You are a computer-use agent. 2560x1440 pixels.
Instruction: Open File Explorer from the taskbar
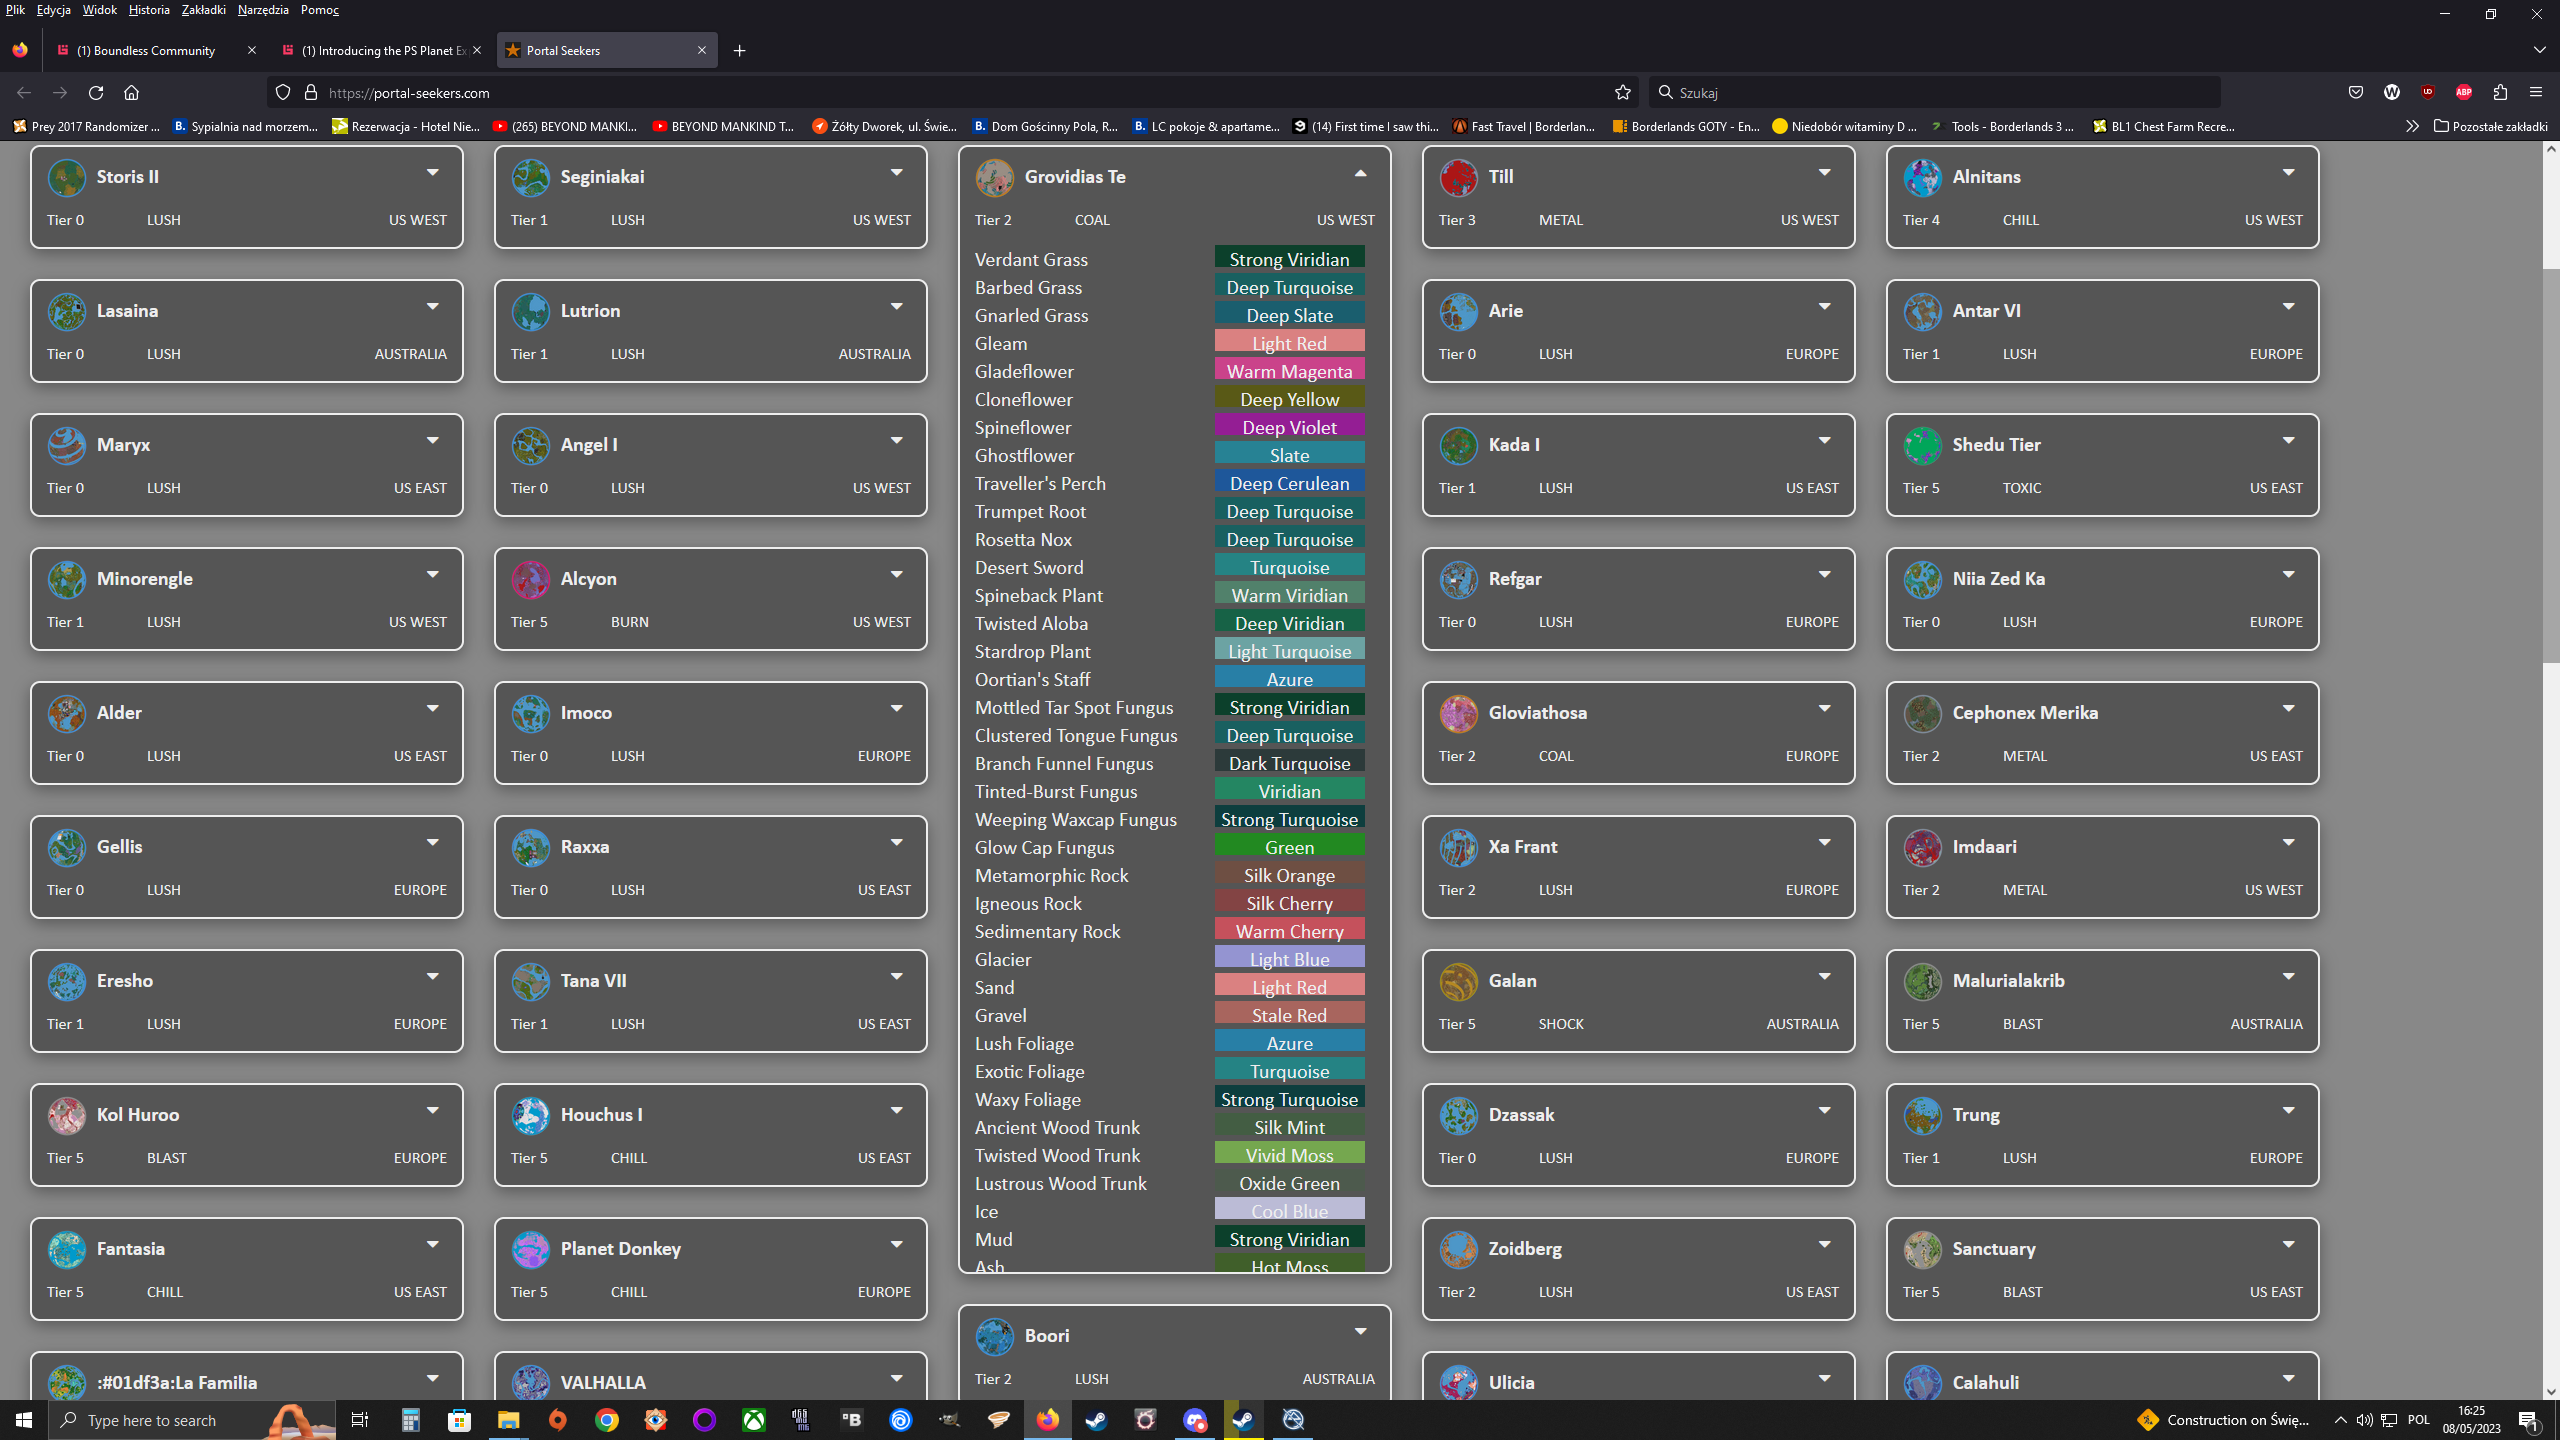click(508, 1420)
